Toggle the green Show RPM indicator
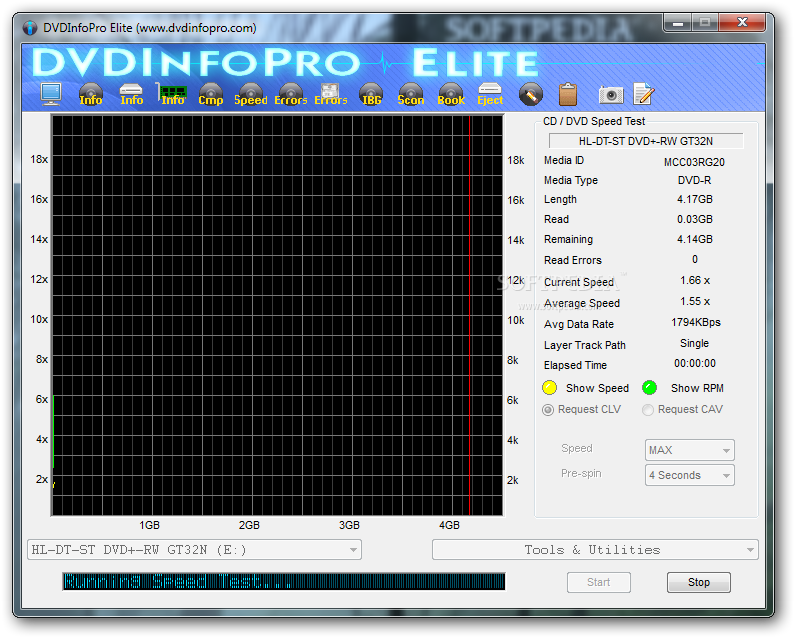Screen dimensions: 795x638 point(649,388)
